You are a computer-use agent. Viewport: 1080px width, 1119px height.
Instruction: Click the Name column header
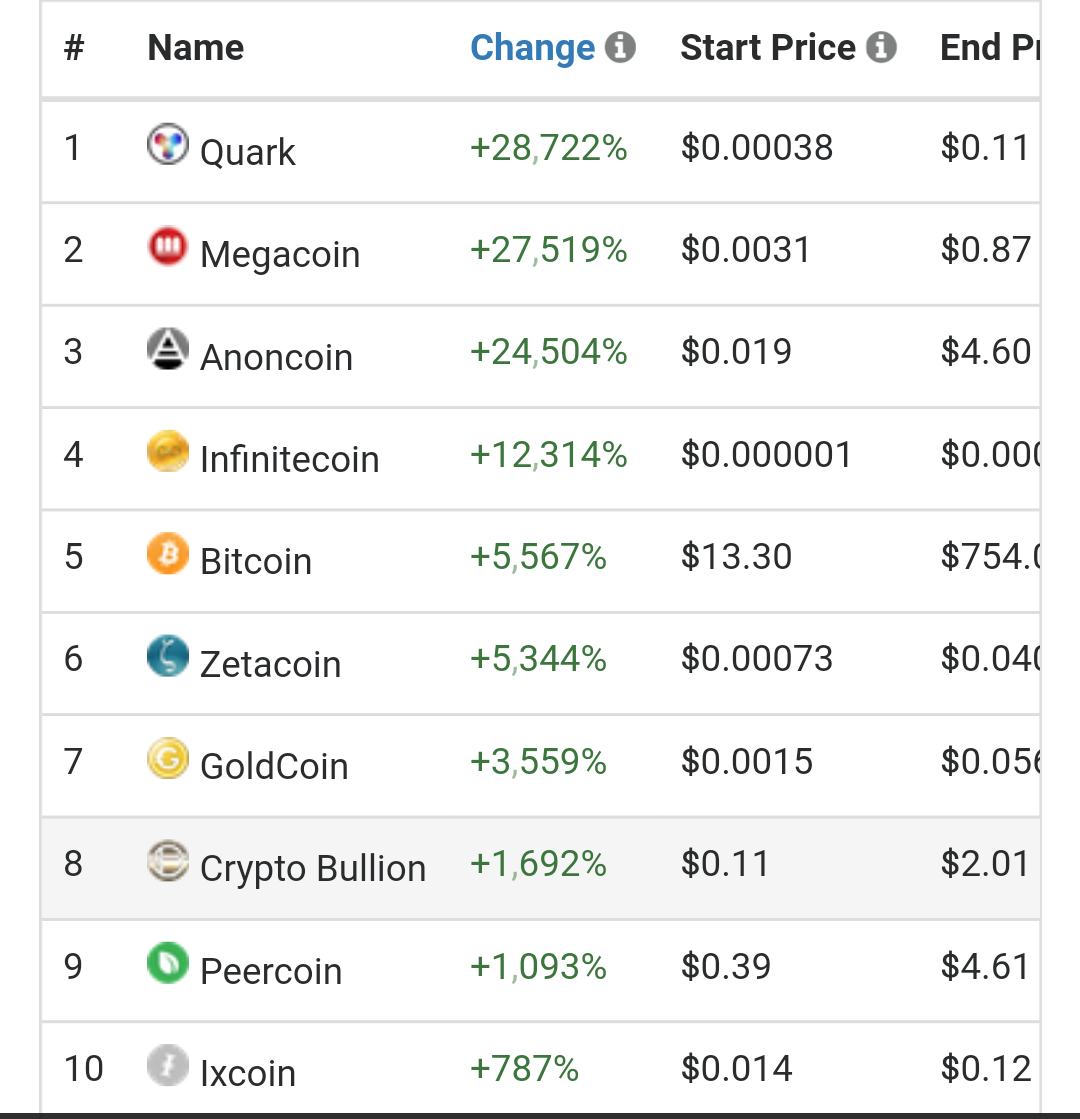click(x=196, y=48)
